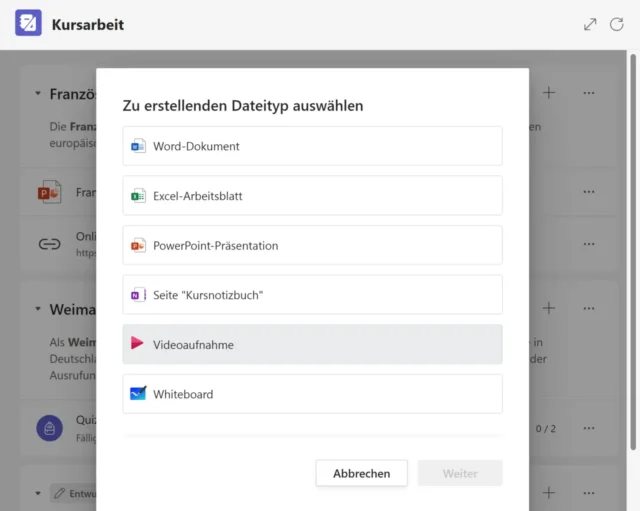
Task: Choose Excel-Arbeitsblatt option
Action: coord(312,196)
